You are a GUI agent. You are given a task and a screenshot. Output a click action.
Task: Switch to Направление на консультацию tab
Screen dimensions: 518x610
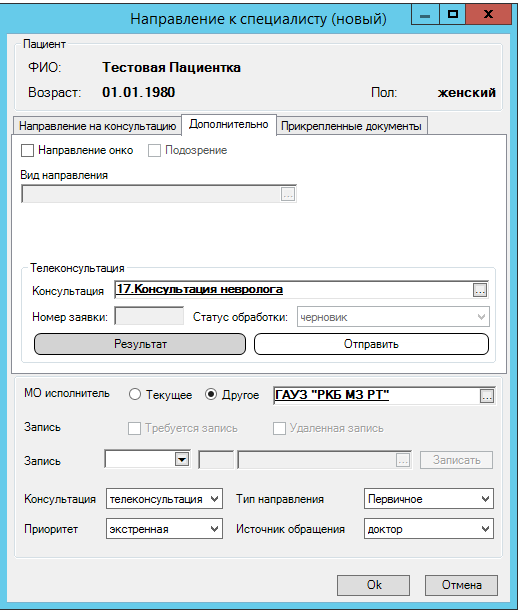[97, 126]
